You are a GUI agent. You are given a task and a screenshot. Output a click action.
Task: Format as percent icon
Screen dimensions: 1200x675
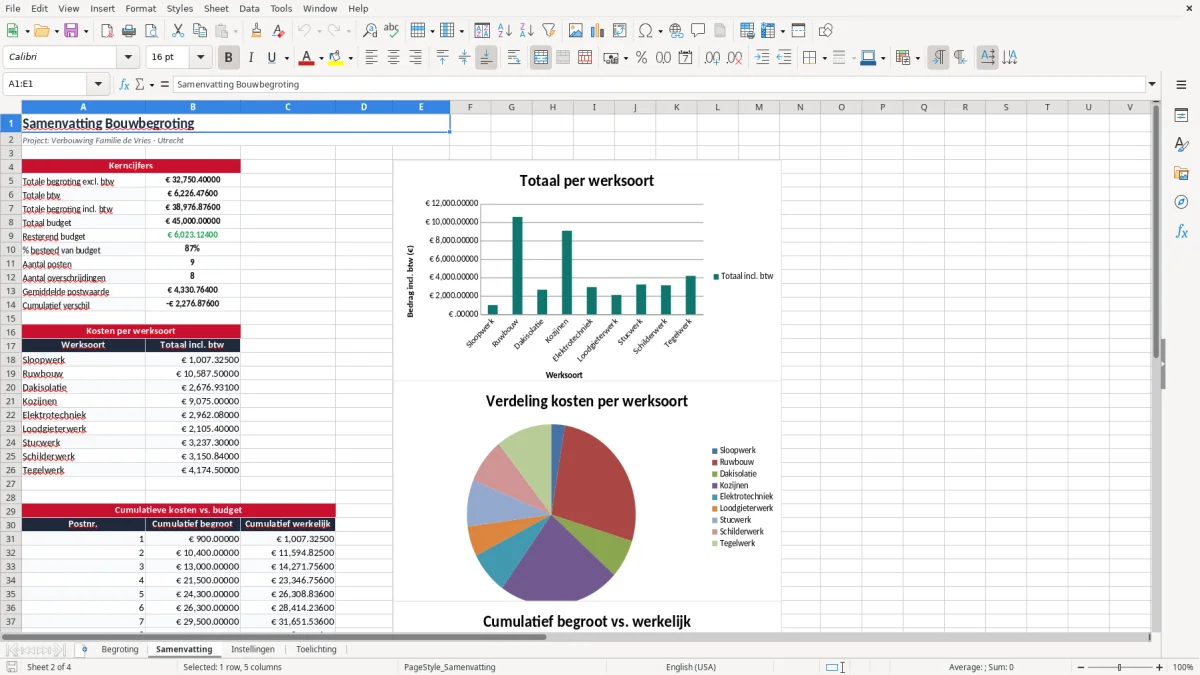642,58
